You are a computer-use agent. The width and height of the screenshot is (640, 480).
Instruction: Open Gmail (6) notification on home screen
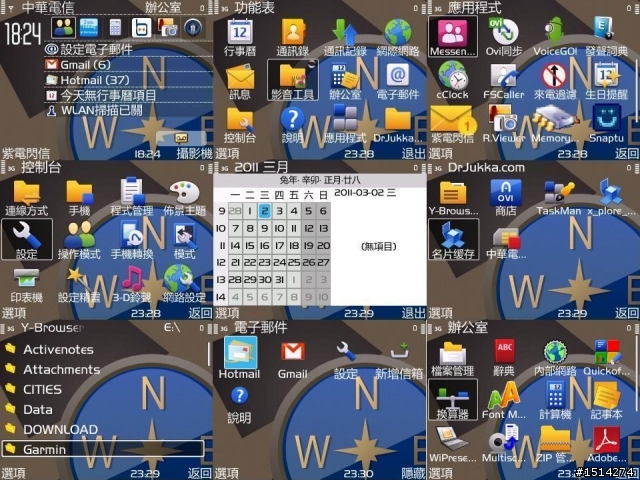pos(128,64)
